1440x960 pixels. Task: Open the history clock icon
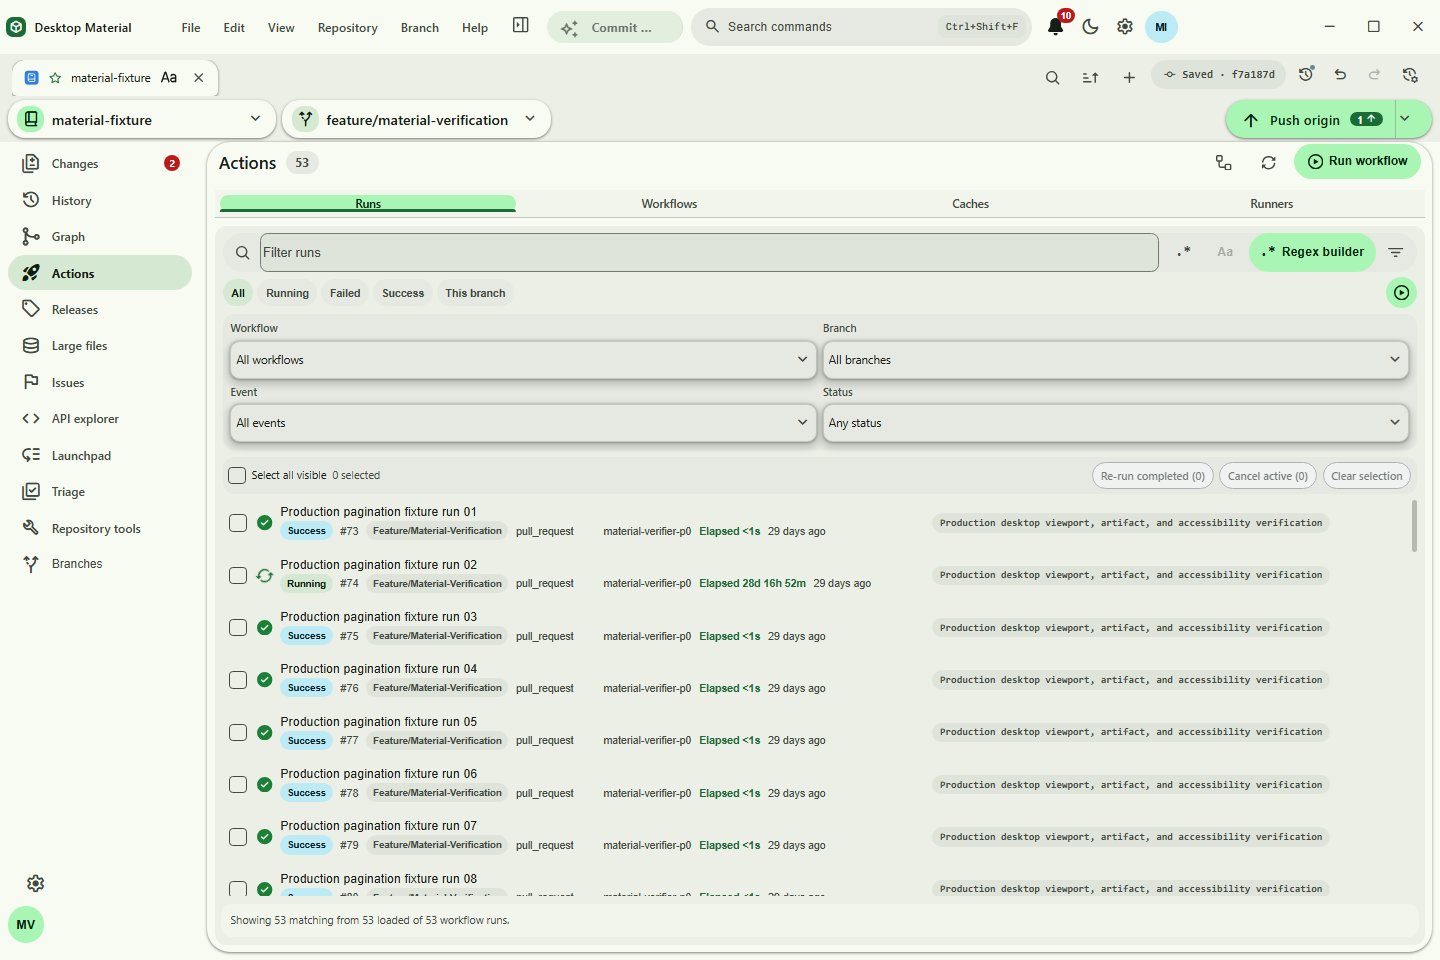[x=1306, y=74]
